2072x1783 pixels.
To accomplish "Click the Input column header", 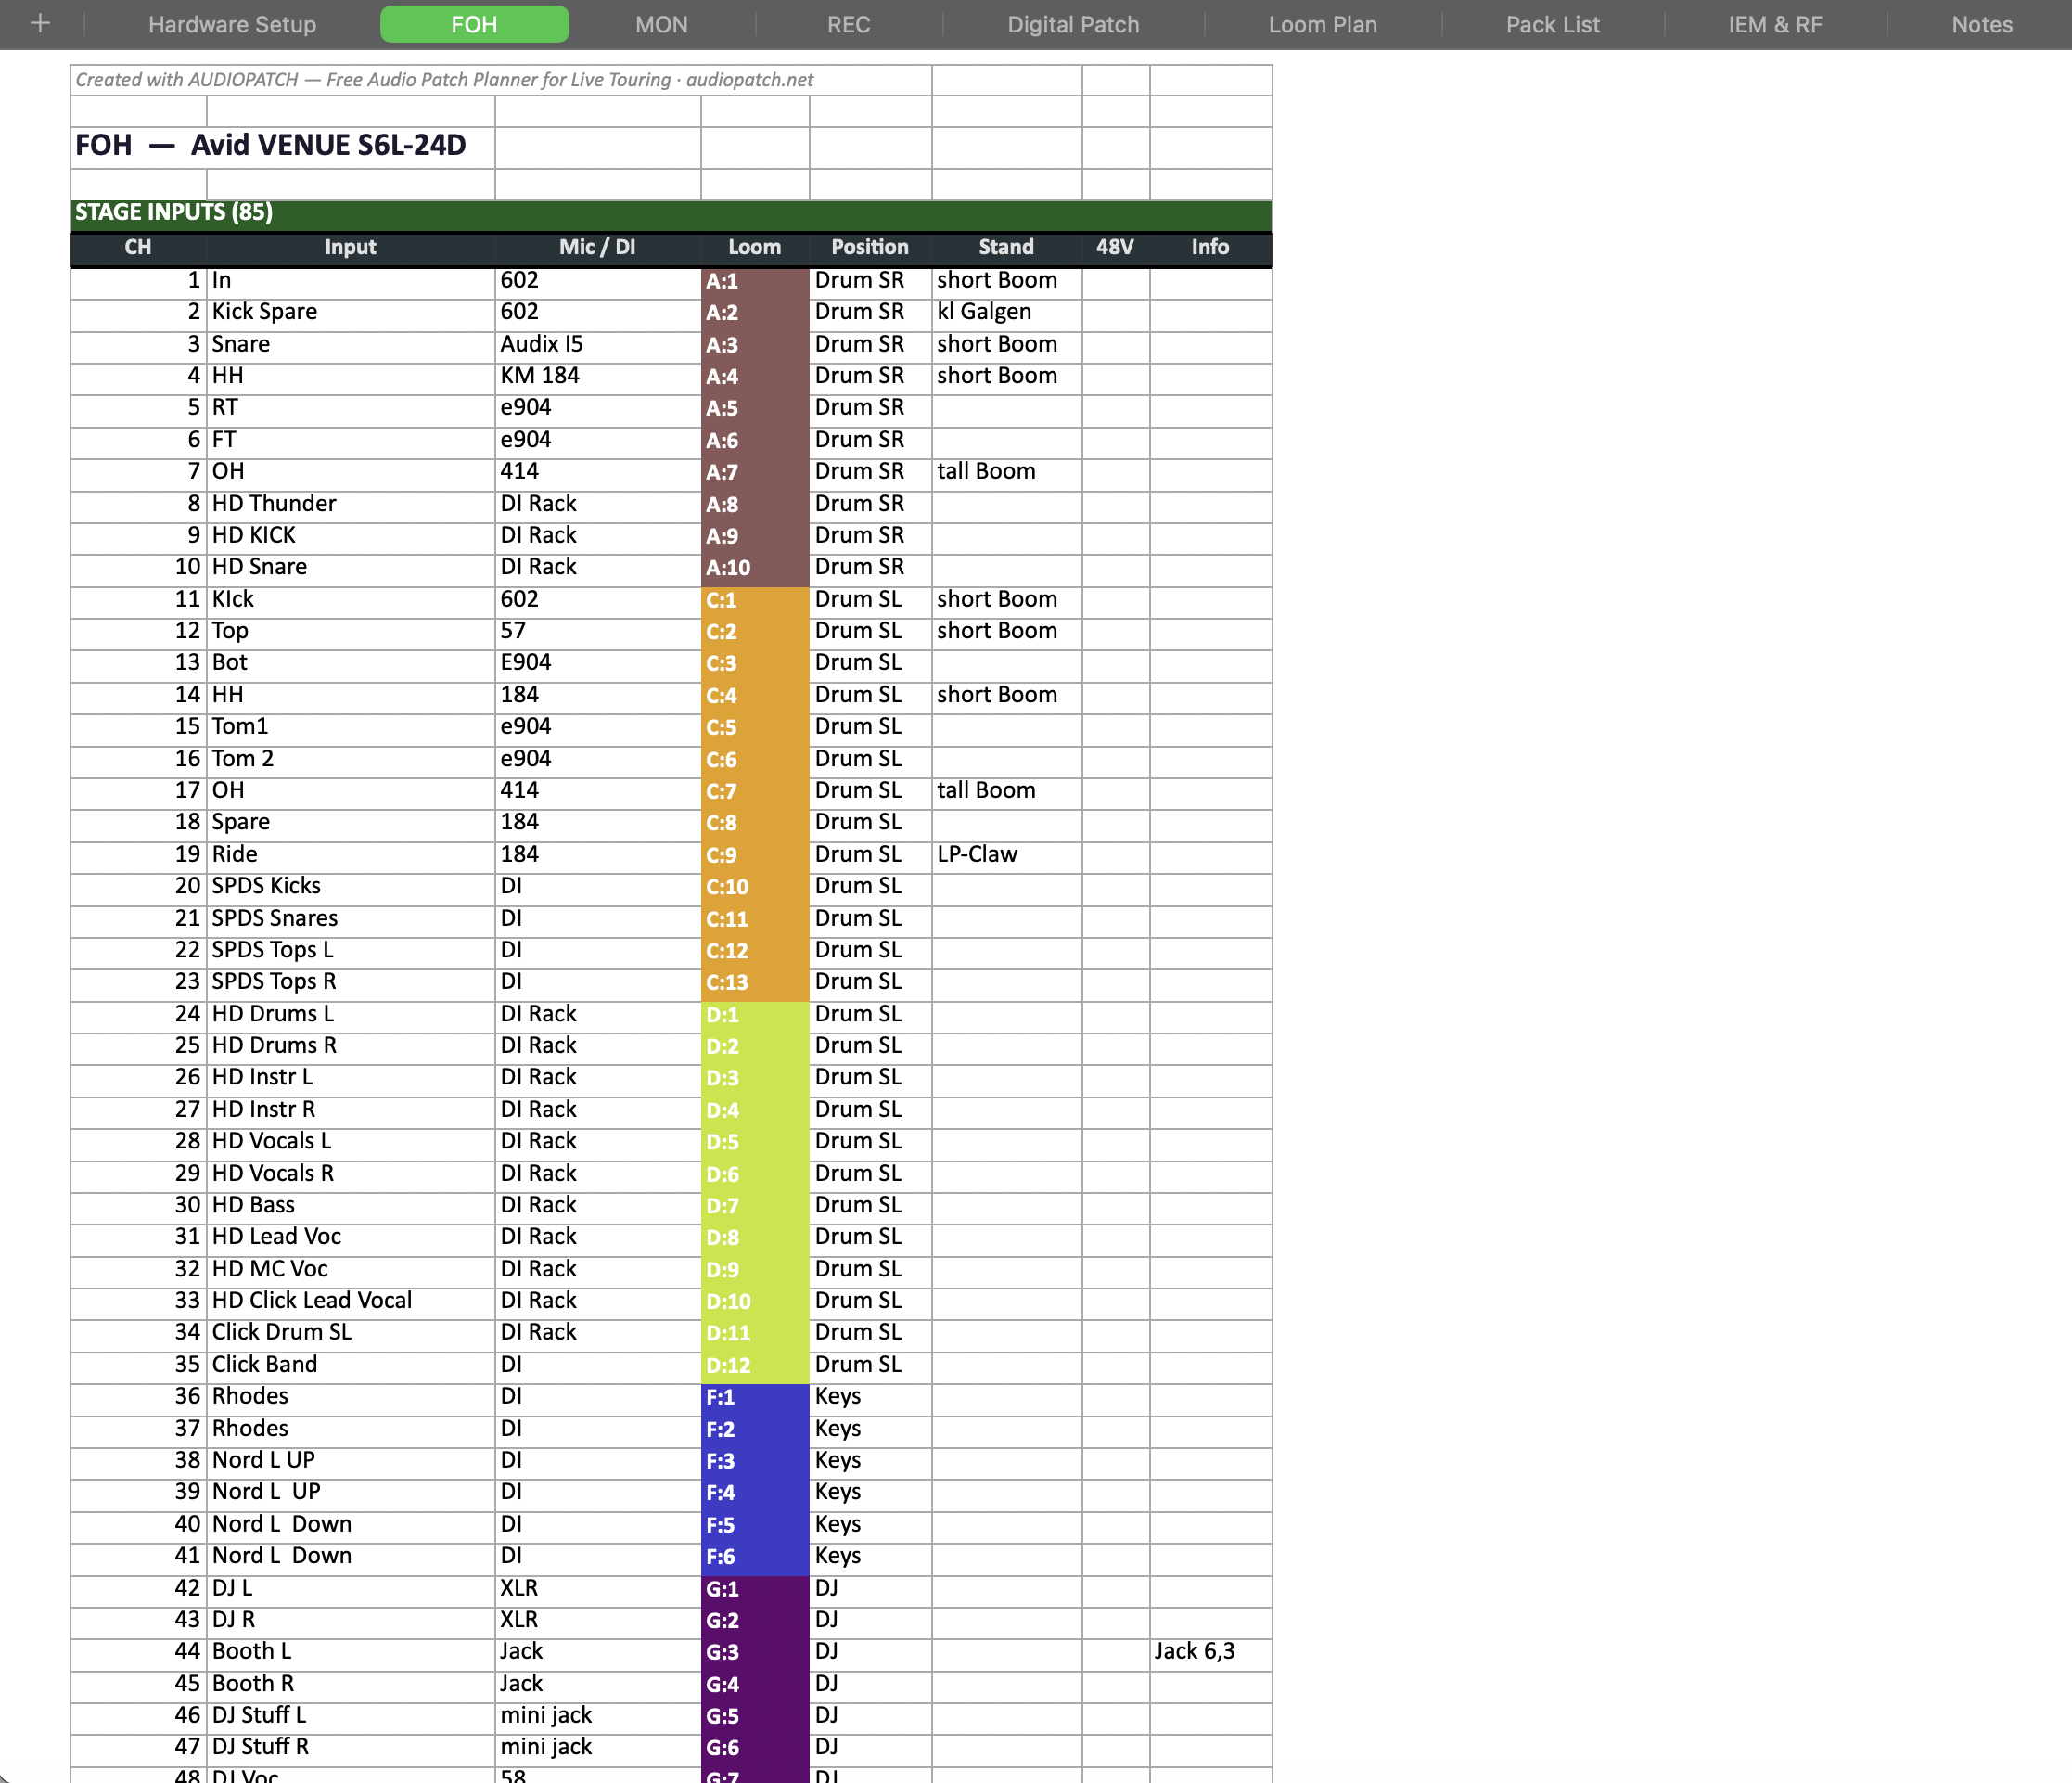I will coord(350,248).
